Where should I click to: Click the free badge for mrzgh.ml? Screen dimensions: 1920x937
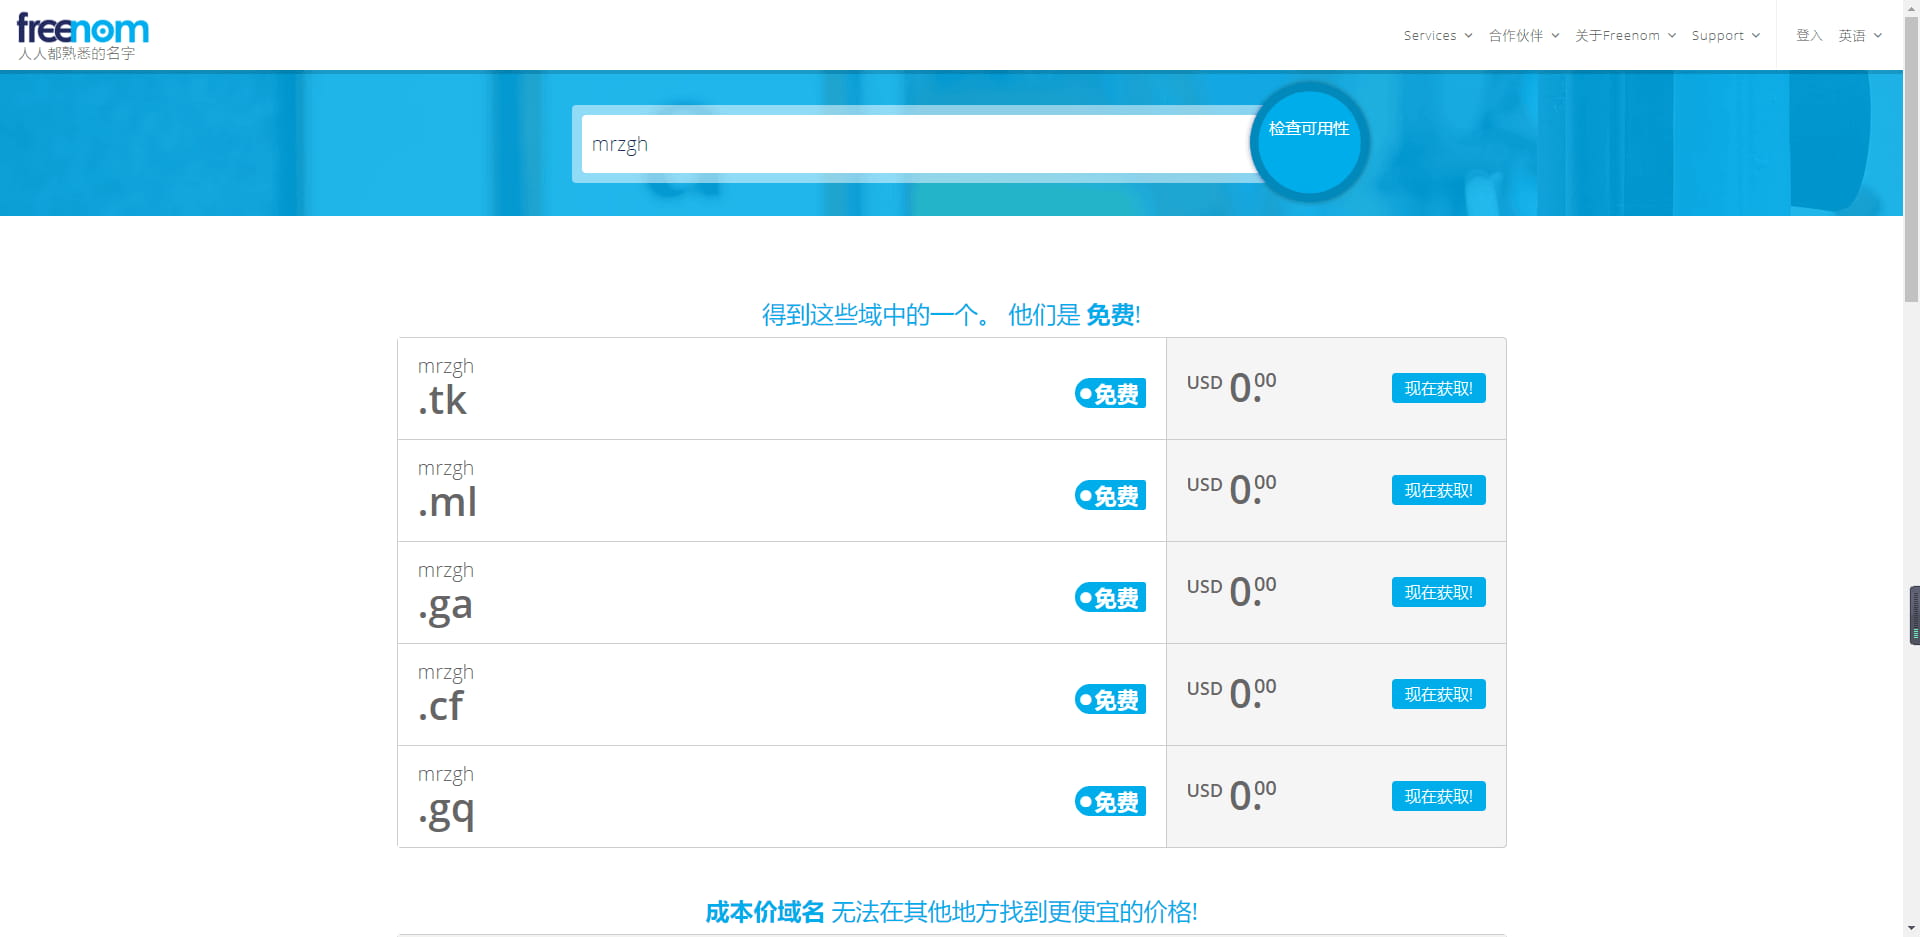point(1110,496)
